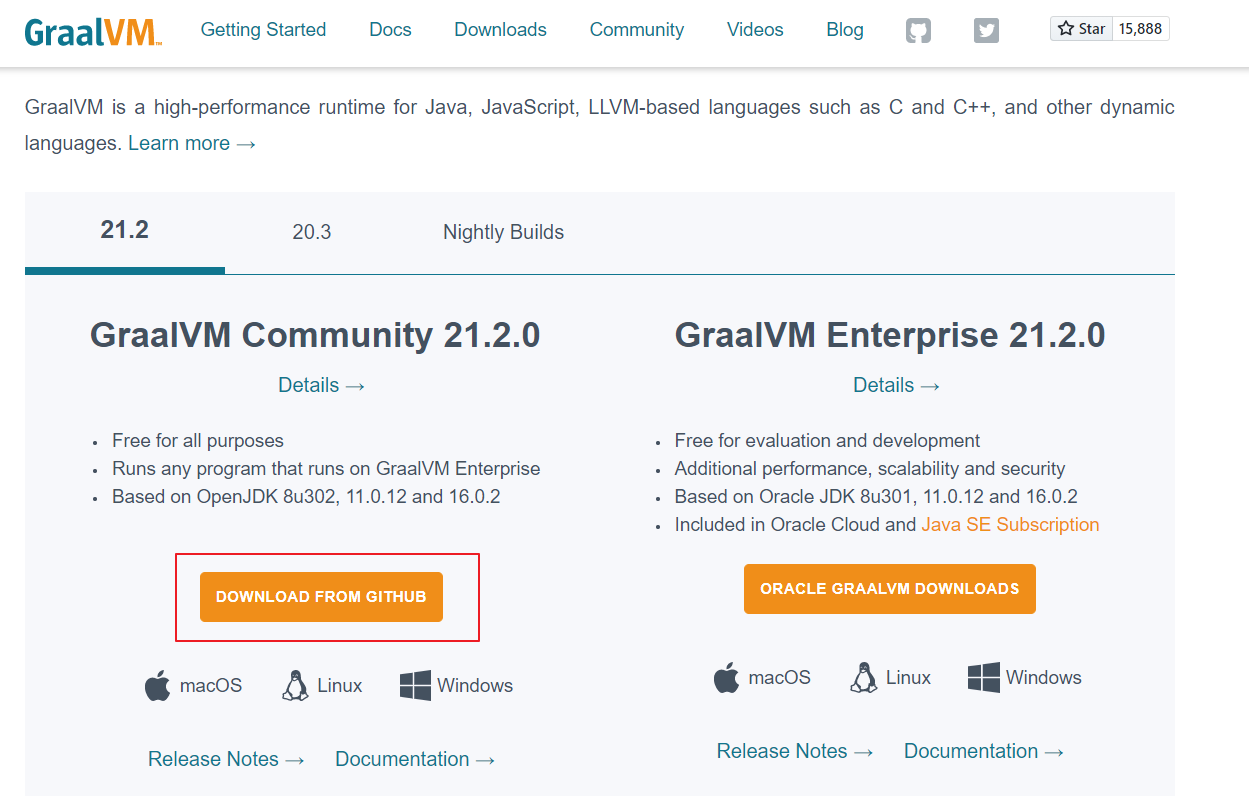Open Enterprise Documentation link
The height and width of the screenshot is (796, 1249).
984,751
